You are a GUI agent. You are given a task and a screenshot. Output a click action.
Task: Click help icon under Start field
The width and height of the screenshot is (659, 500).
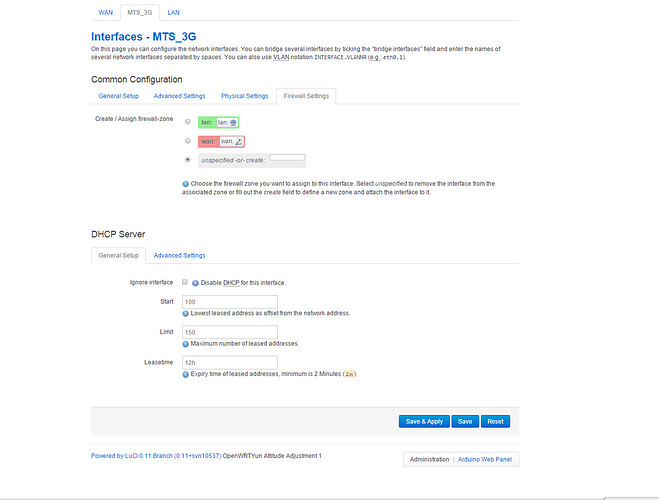[x=185, y=313]
